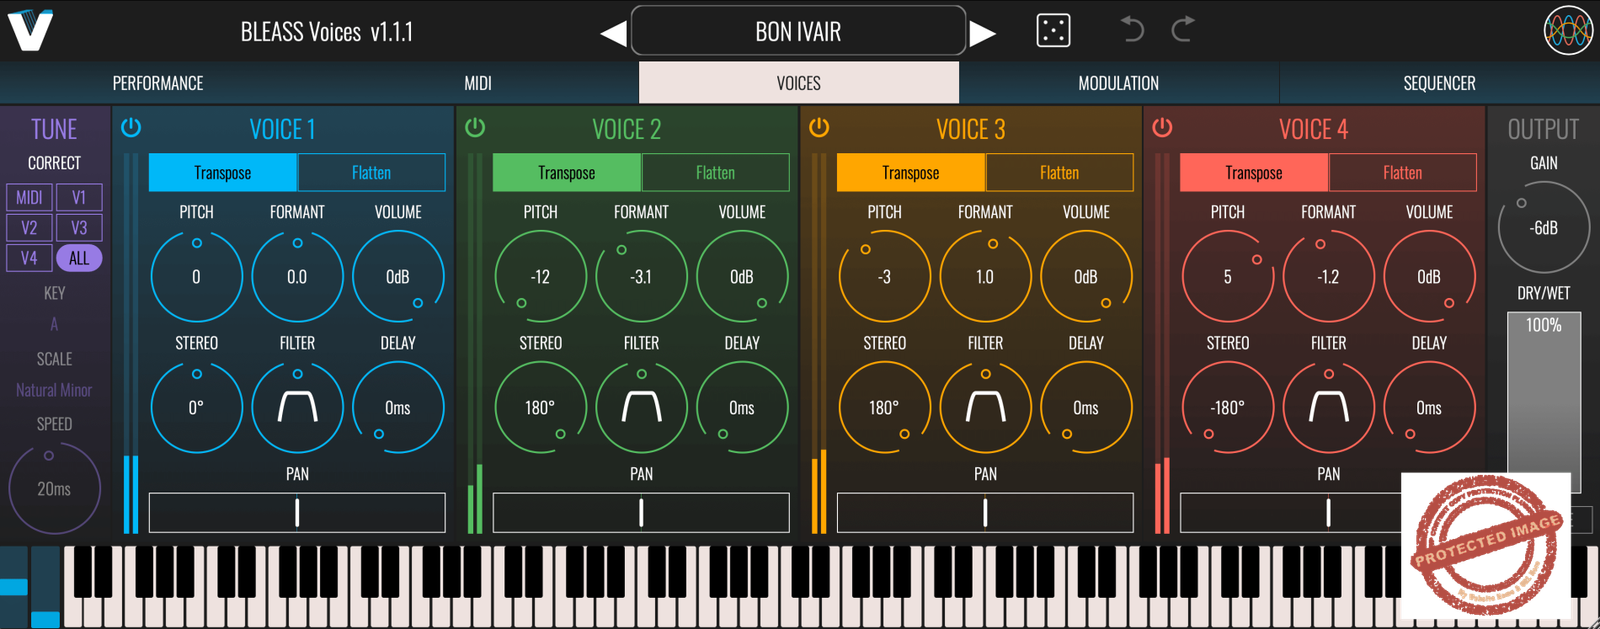1600x629 pixels.
Task: Select Transpose mode for Voice 2
Action: pyautogui.click(x=567, y=173)
